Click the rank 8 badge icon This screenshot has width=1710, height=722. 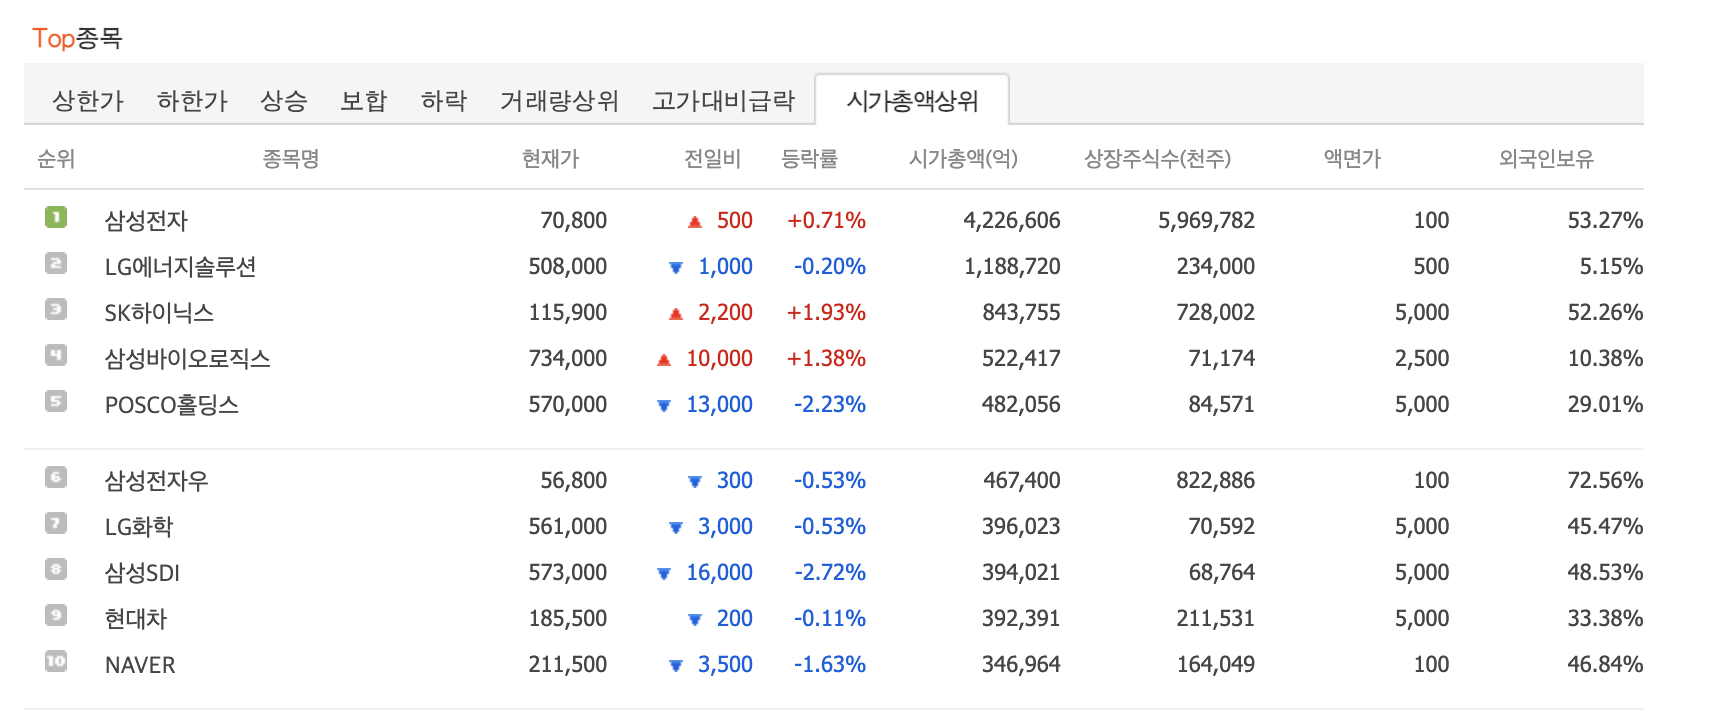[56, 569]
